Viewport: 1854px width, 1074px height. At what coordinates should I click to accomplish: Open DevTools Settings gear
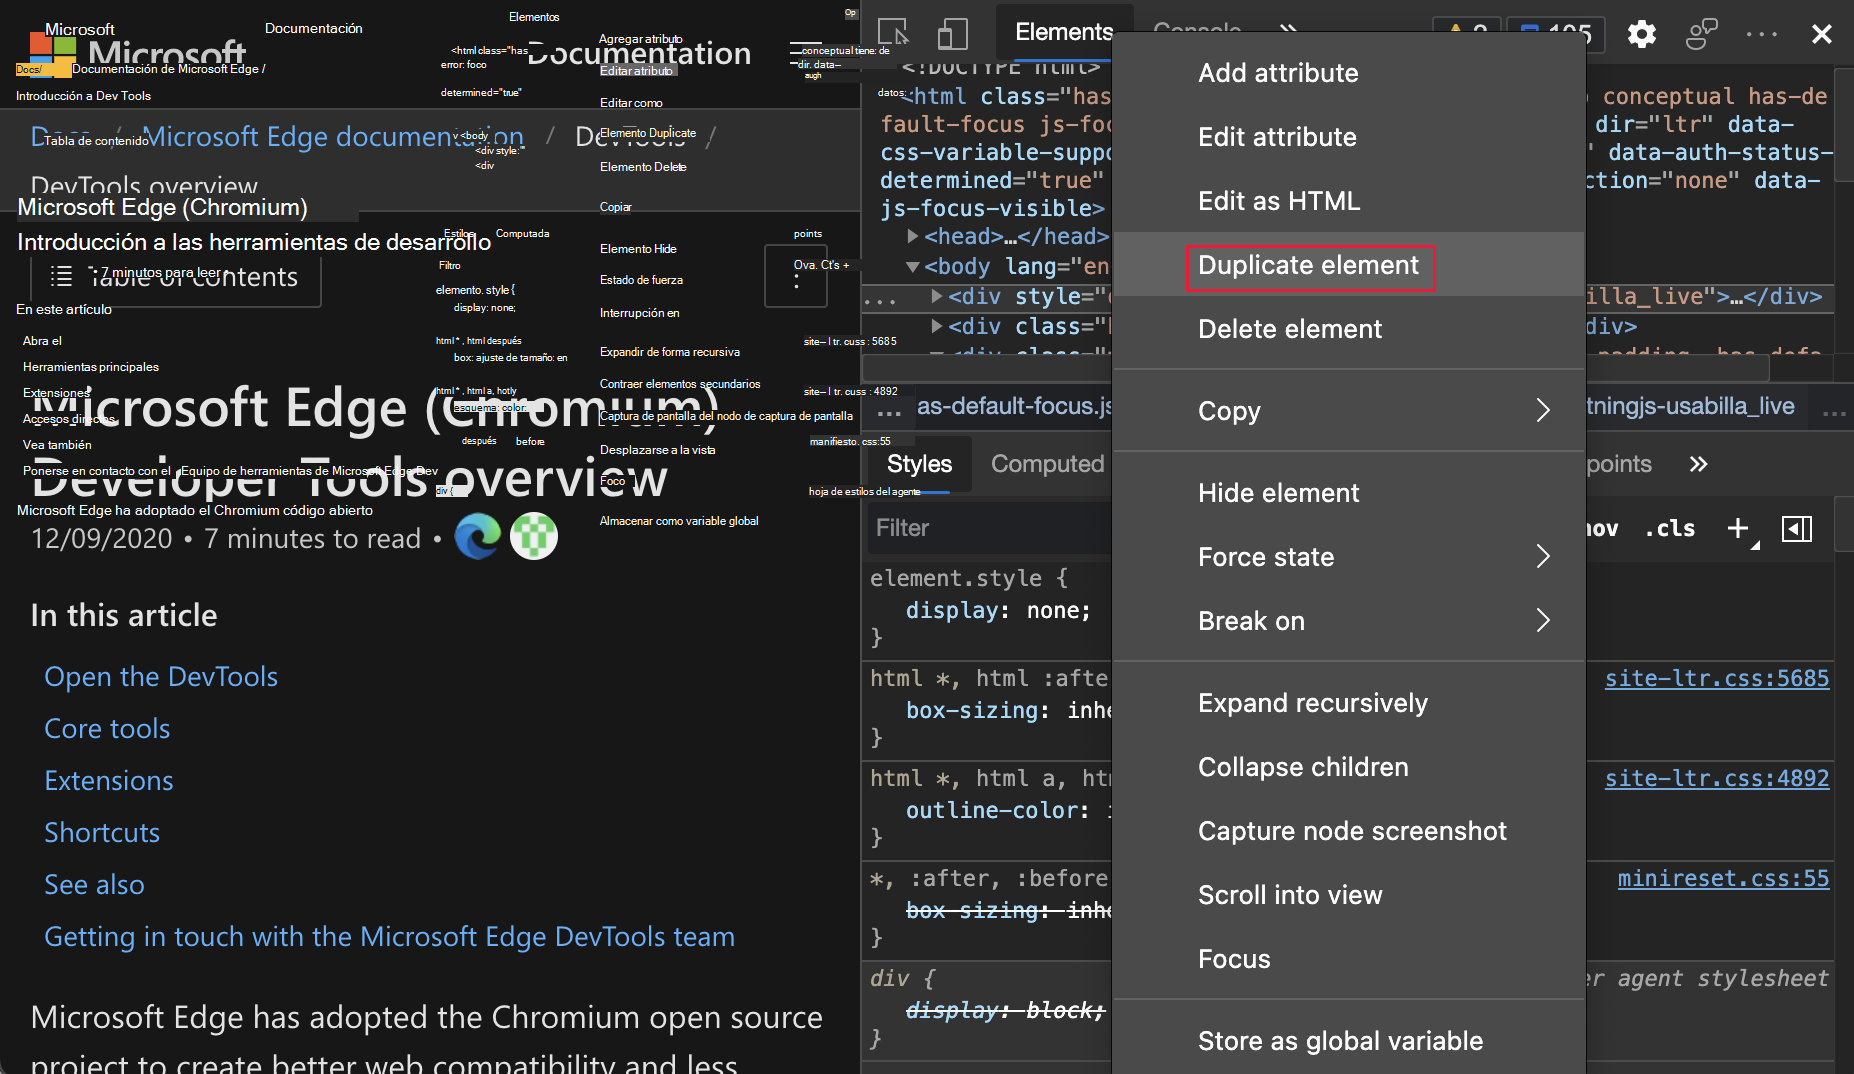tap(1641, 34)
